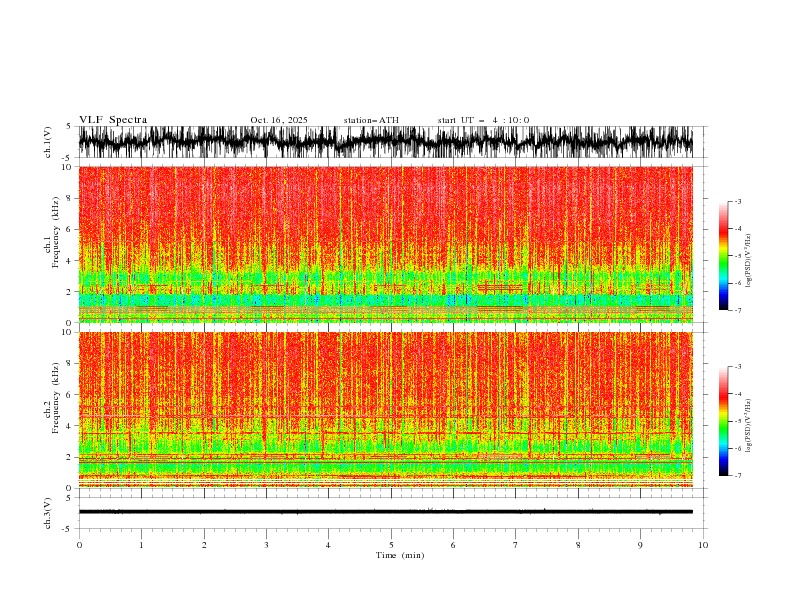Image resolution: width=792 pixels, height=612 pixels.
Task: Click the "Time (min)" axis label
Action: (400, 555)
